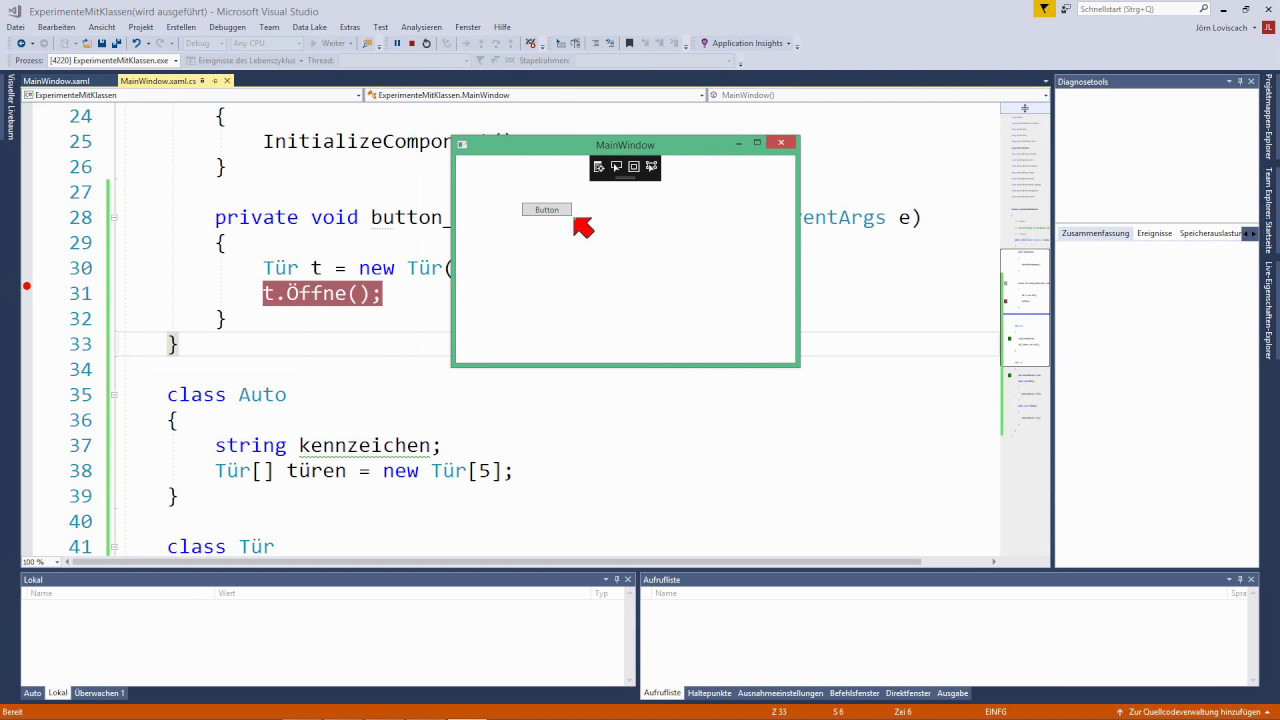Toggle auto-hide pin of Diagnosetools panel
1280x720 pixels.
pos(1240,81)
